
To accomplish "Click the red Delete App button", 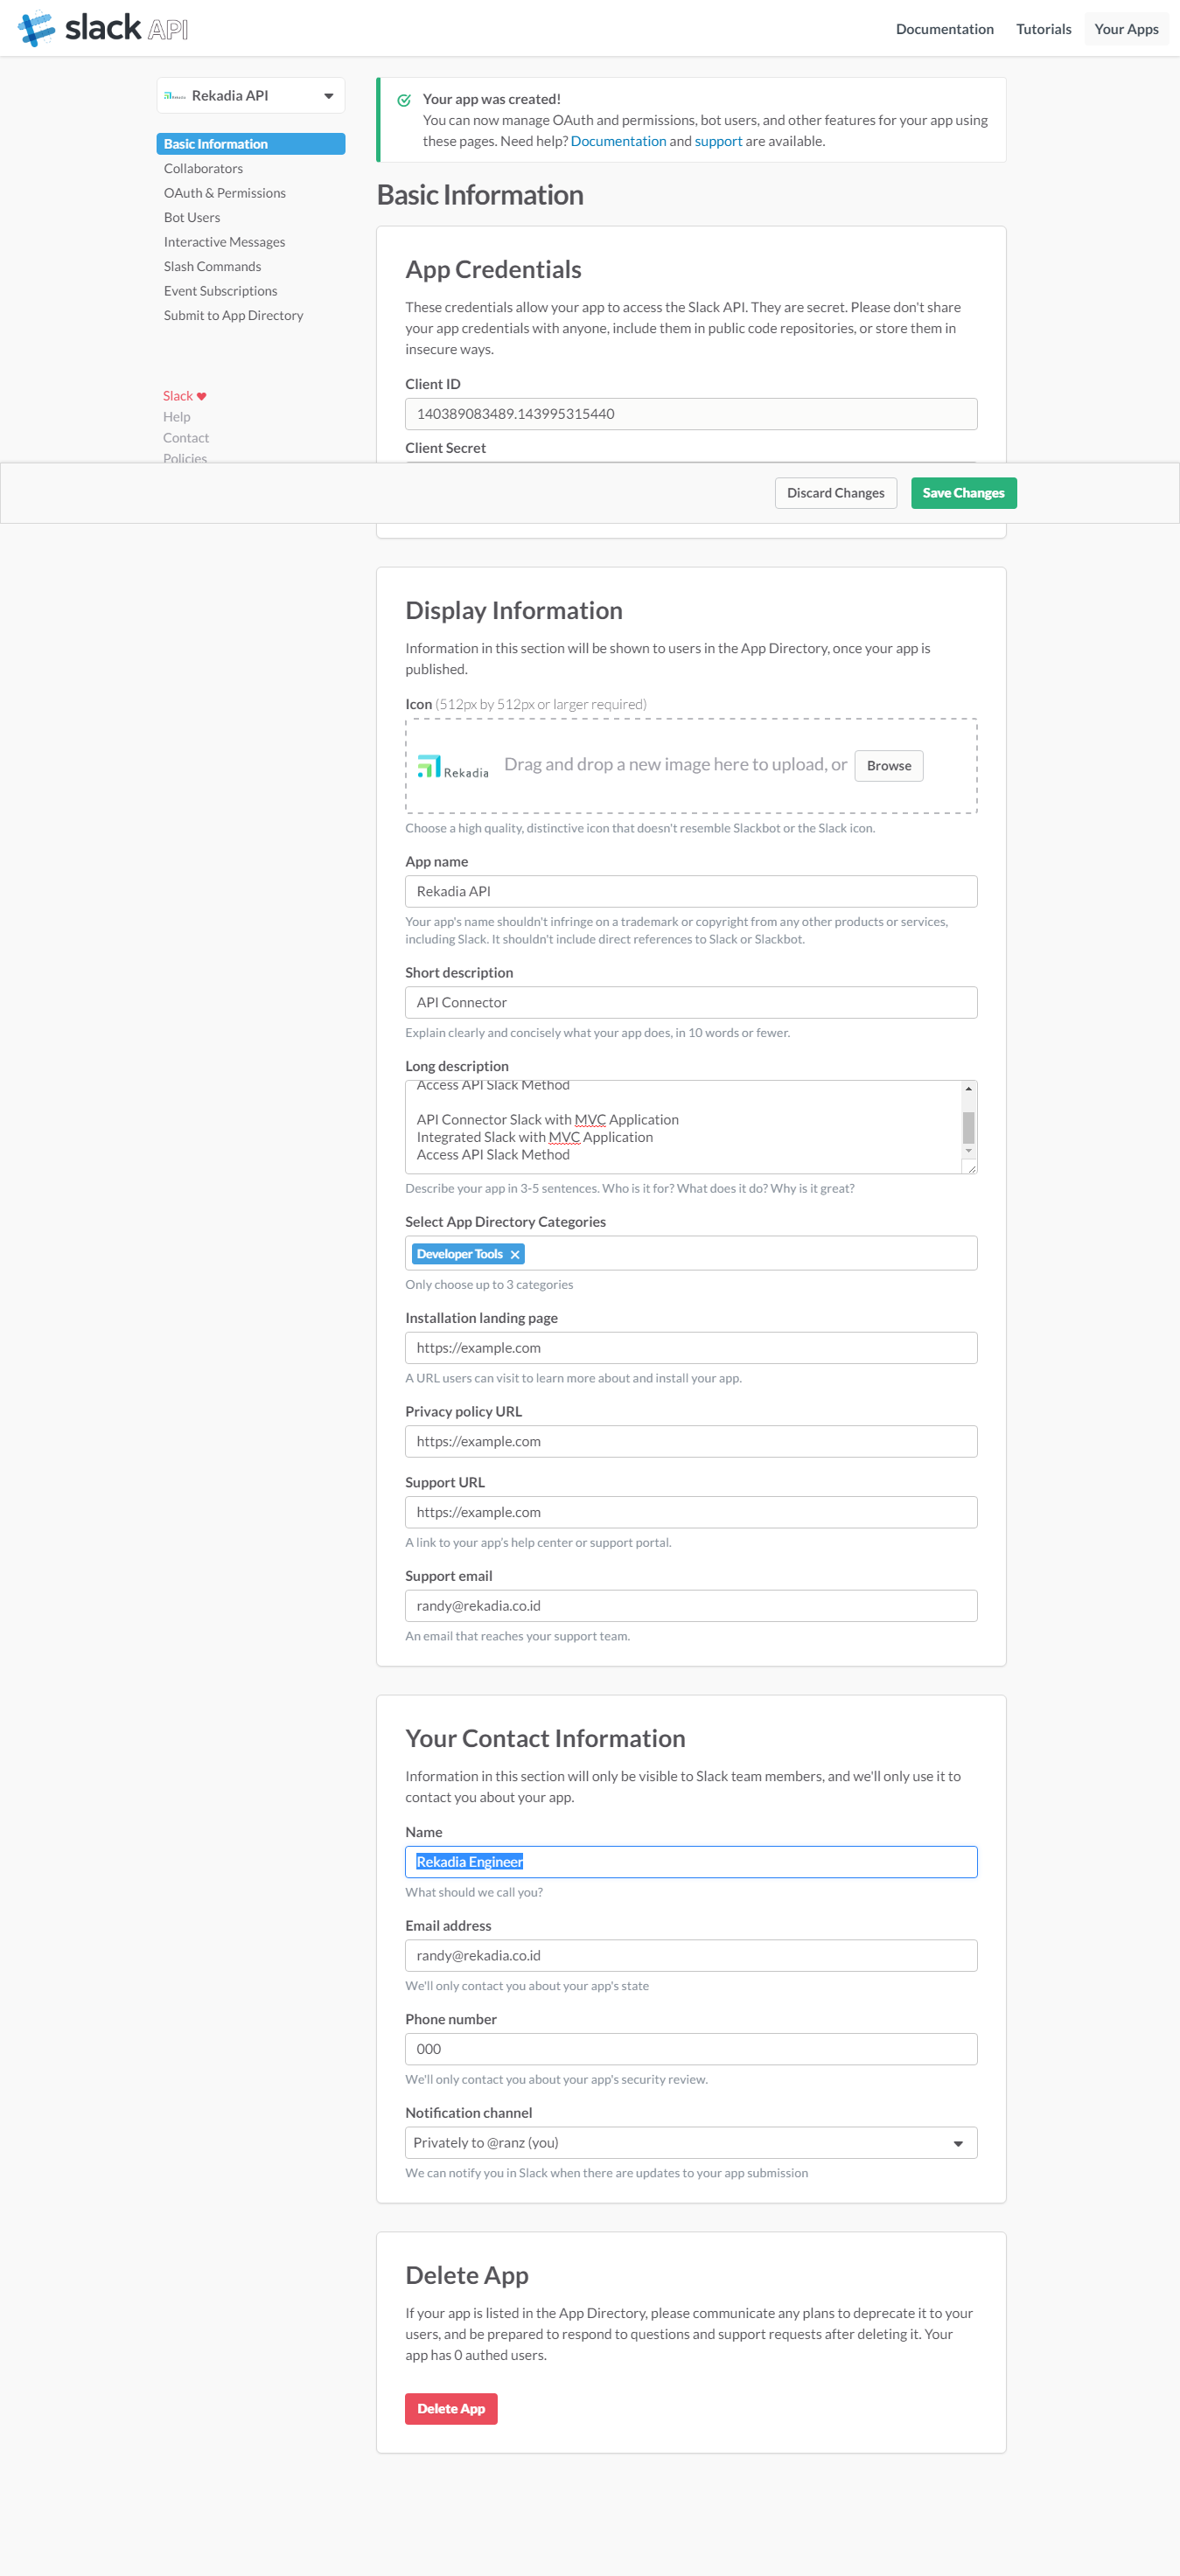I will [x=451, y=2408].
